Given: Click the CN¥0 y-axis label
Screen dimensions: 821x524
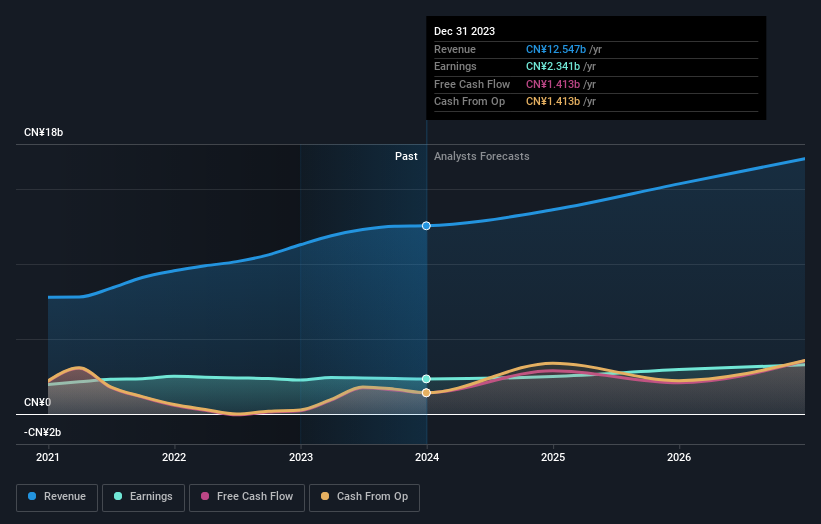Looking at the screenshot, I should tap(38, 402).
